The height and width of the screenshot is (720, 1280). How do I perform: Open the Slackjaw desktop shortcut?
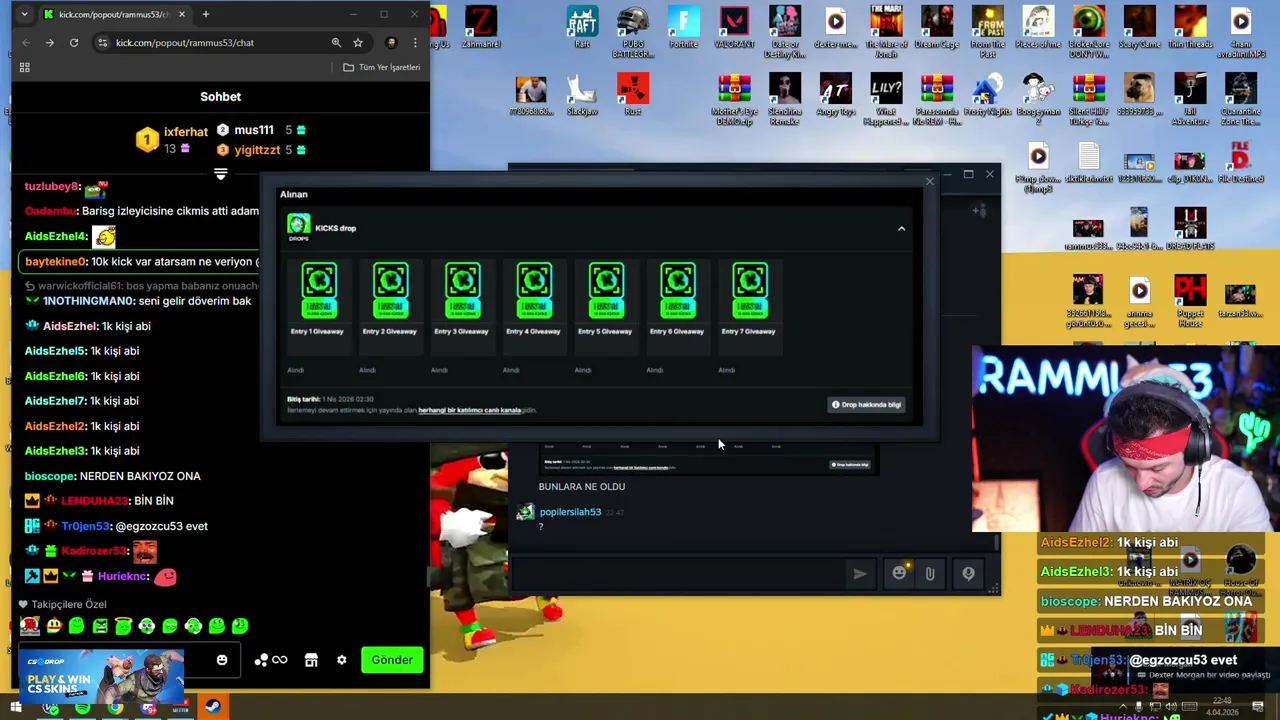pyautogui.click(x=582, y=94)
